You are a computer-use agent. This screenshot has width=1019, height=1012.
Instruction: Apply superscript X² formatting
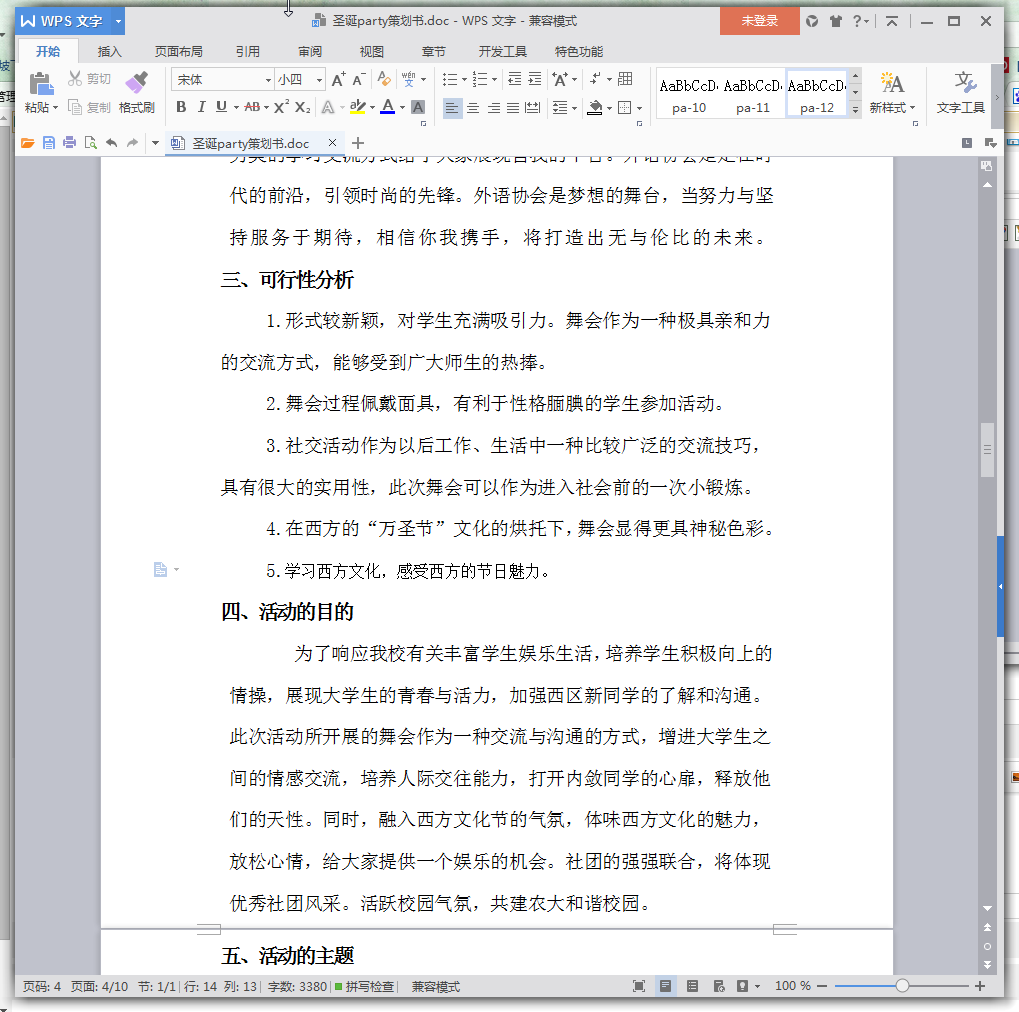click(281, 107)
